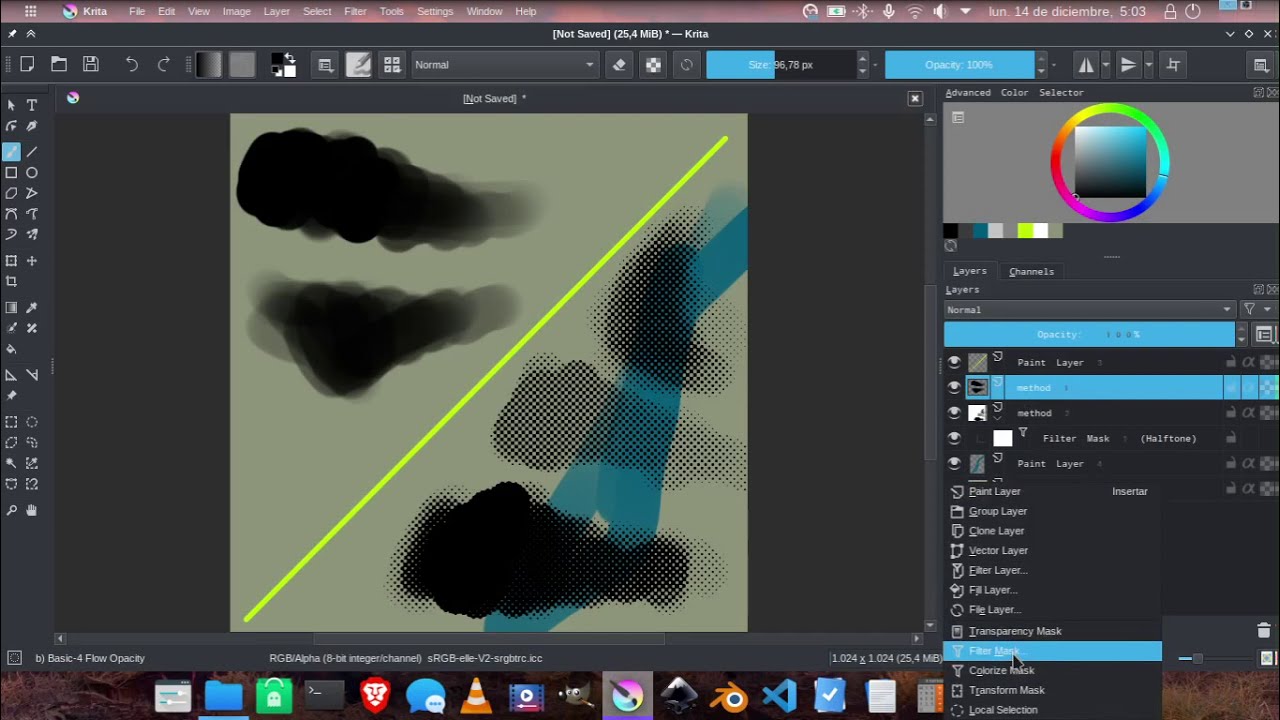Select the Ellipse shape tool
Image resolution: width=1280 pixels, height=720 pixels.
(32, 172)
